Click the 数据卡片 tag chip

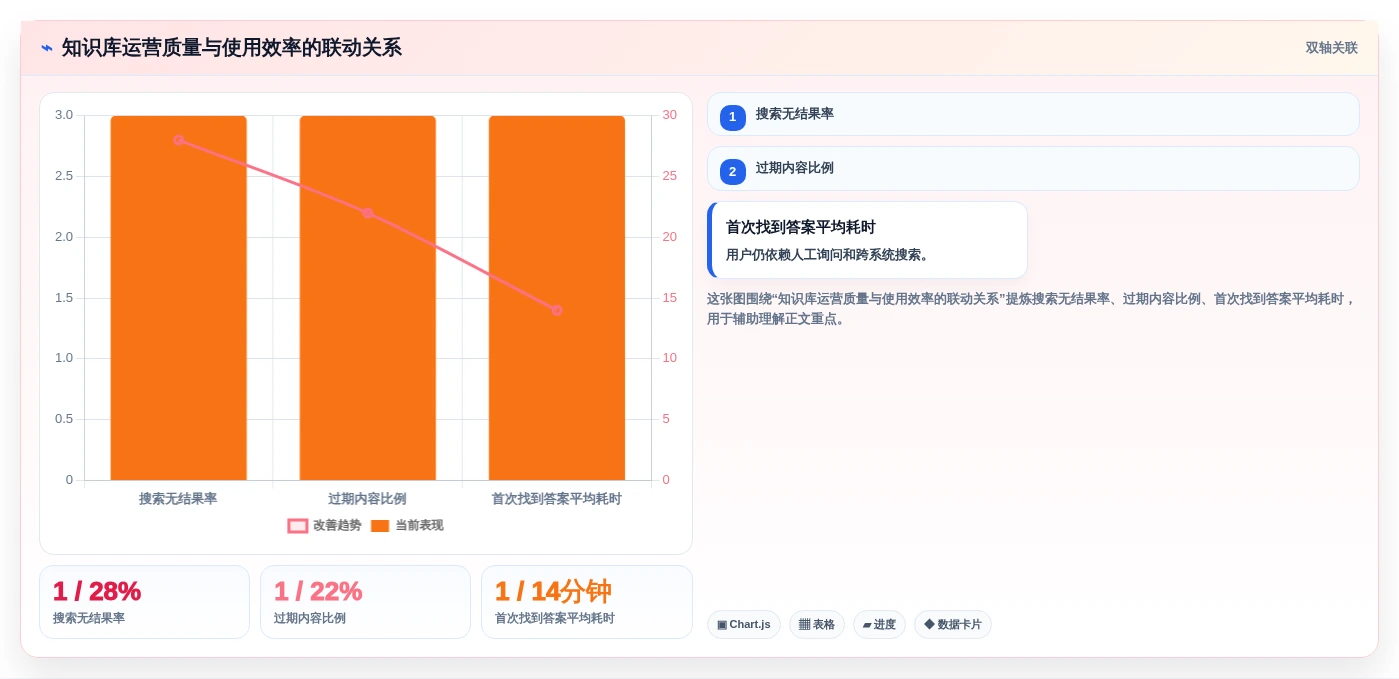pyautogui.click(x=952, y=624)
